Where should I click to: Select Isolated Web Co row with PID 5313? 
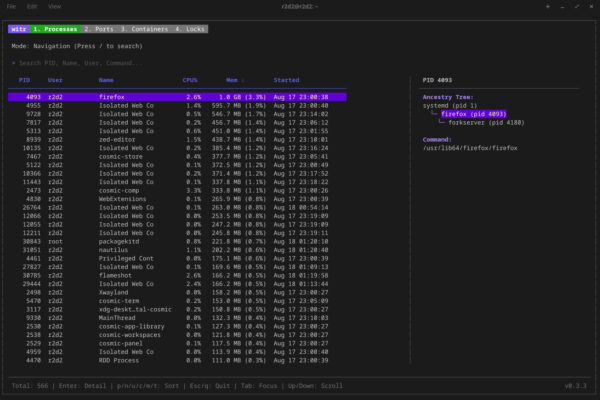click(177, 131)
